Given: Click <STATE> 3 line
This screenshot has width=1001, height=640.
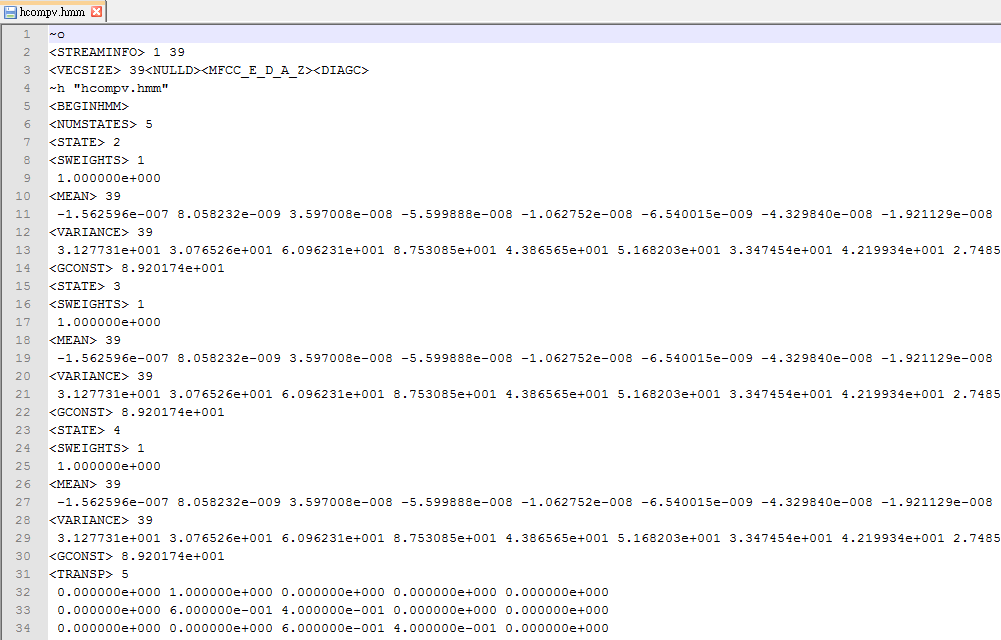Looking at the screenshot, I should tap(85, 286).
